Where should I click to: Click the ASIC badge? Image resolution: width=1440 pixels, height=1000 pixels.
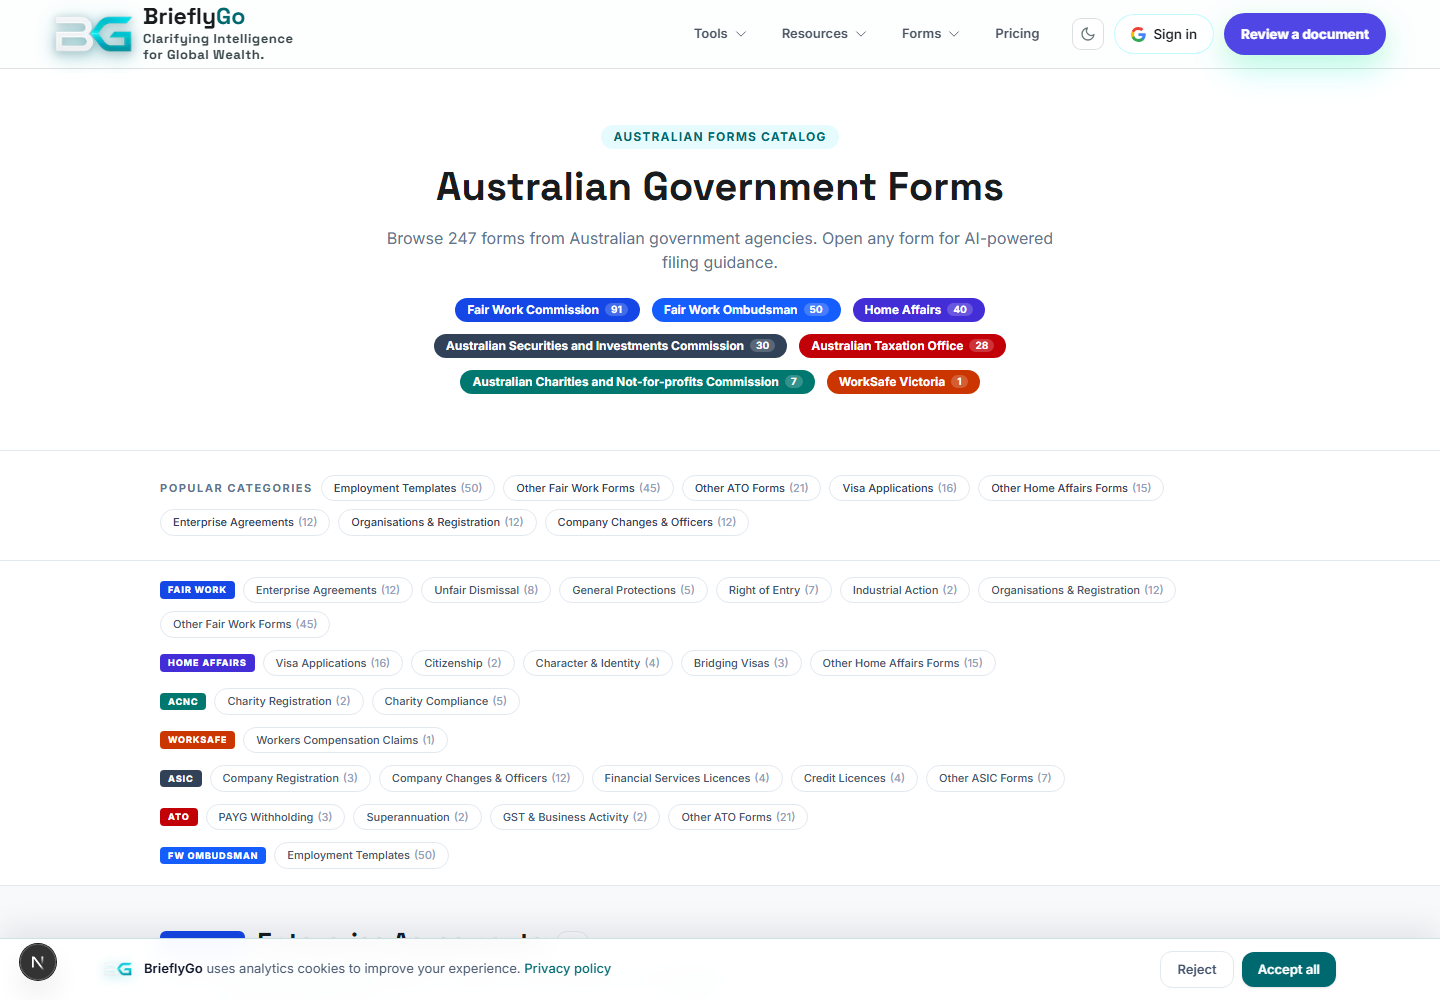click(181, 778)
